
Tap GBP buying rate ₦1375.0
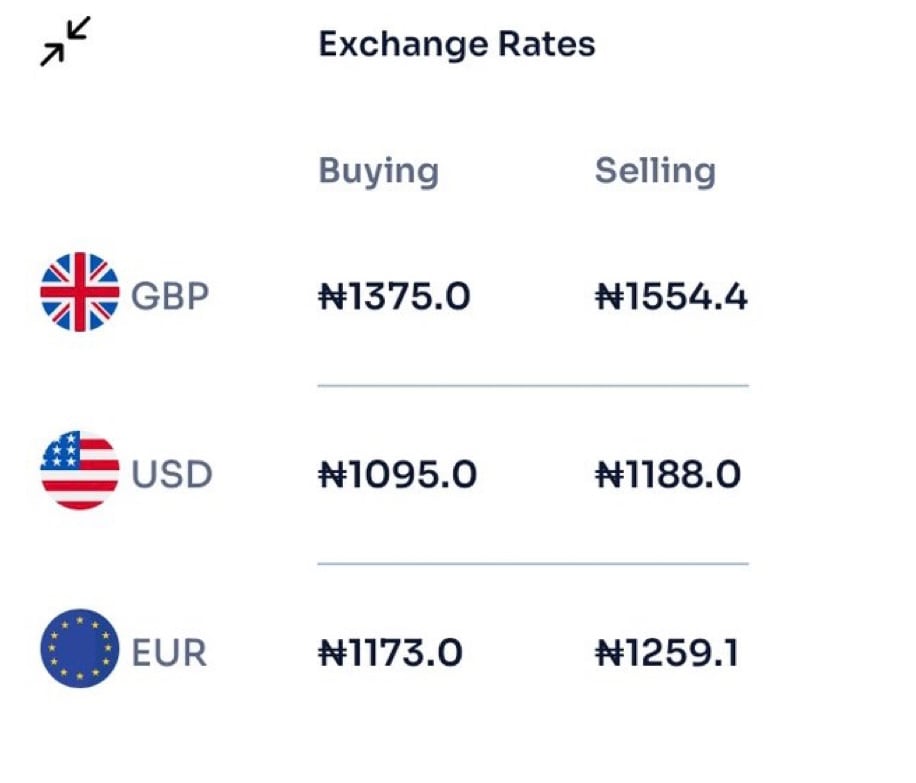coord(394,297)
